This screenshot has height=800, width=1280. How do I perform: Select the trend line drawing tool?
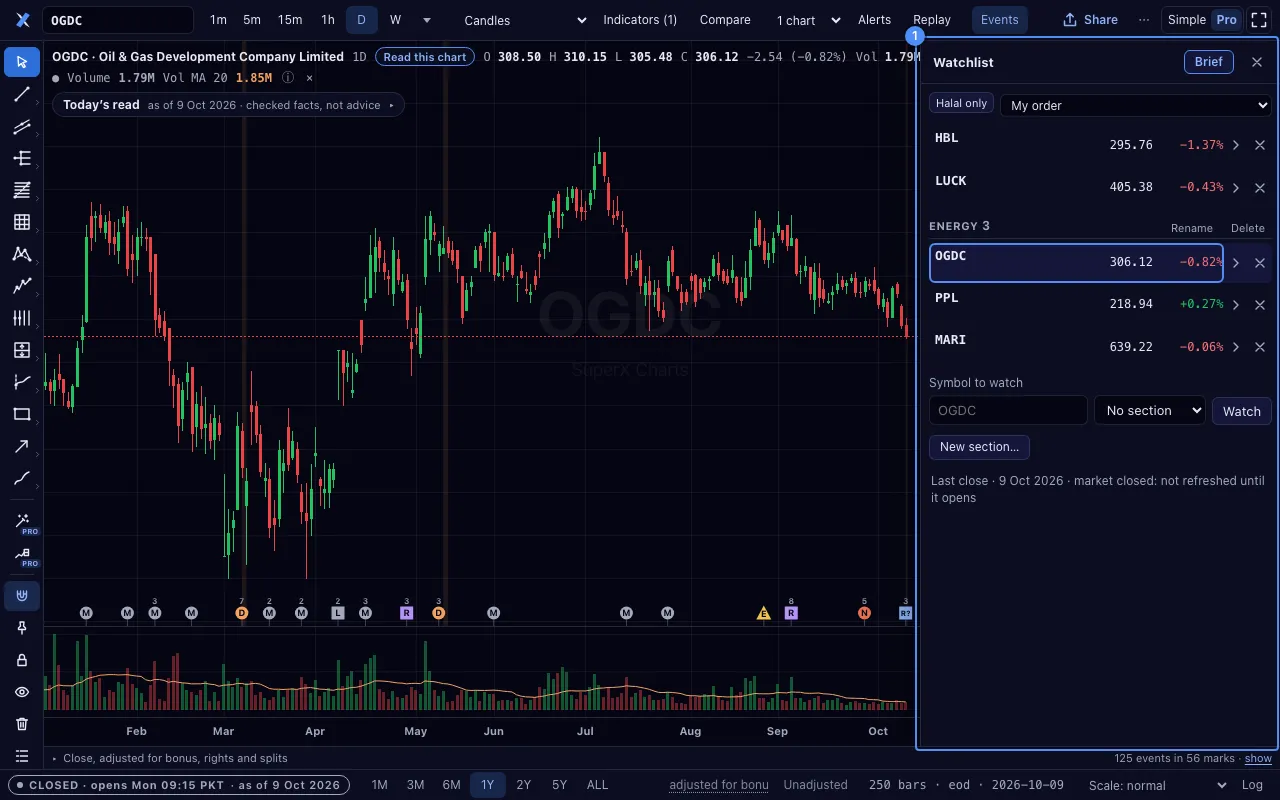22,94
